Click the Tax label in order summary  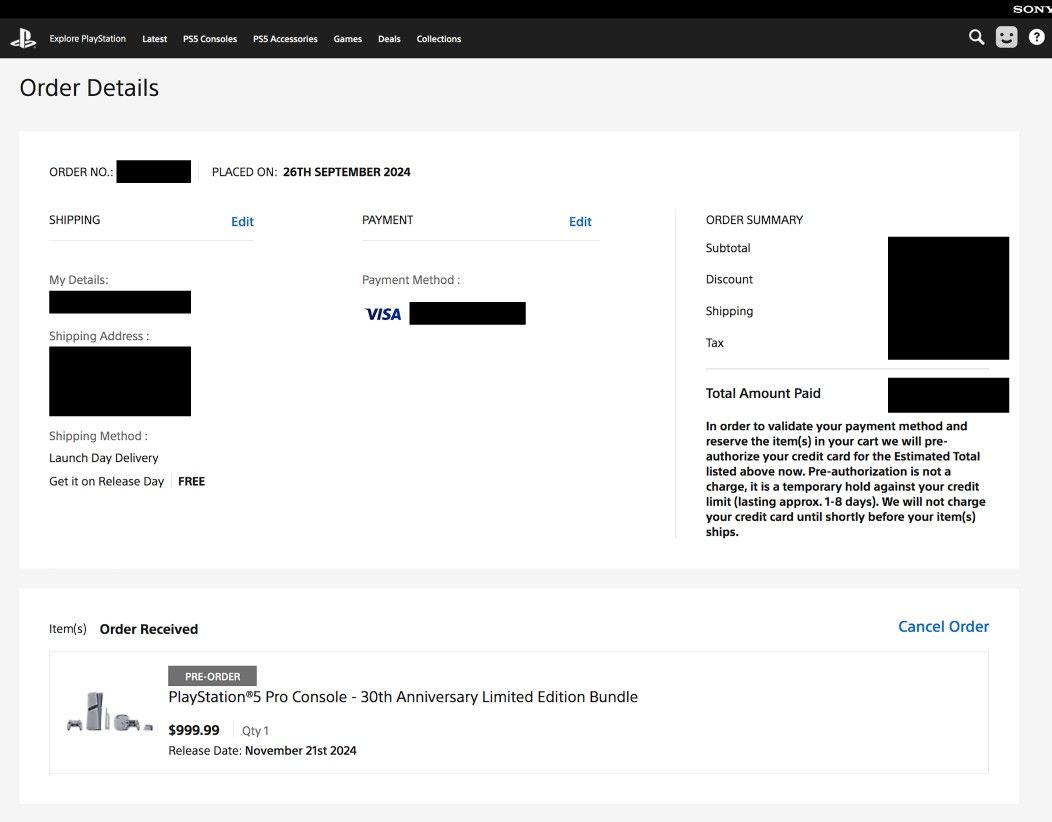715,343
